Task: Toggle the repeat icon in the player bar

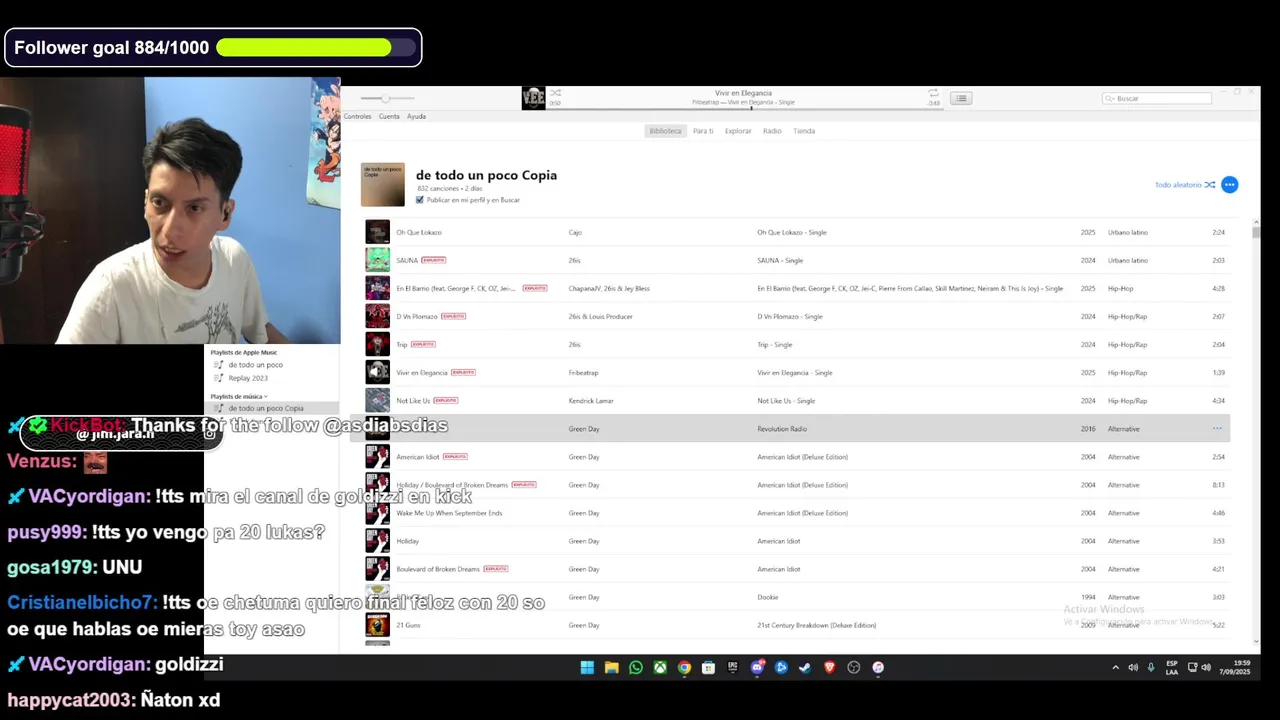Action: (933, 93)
